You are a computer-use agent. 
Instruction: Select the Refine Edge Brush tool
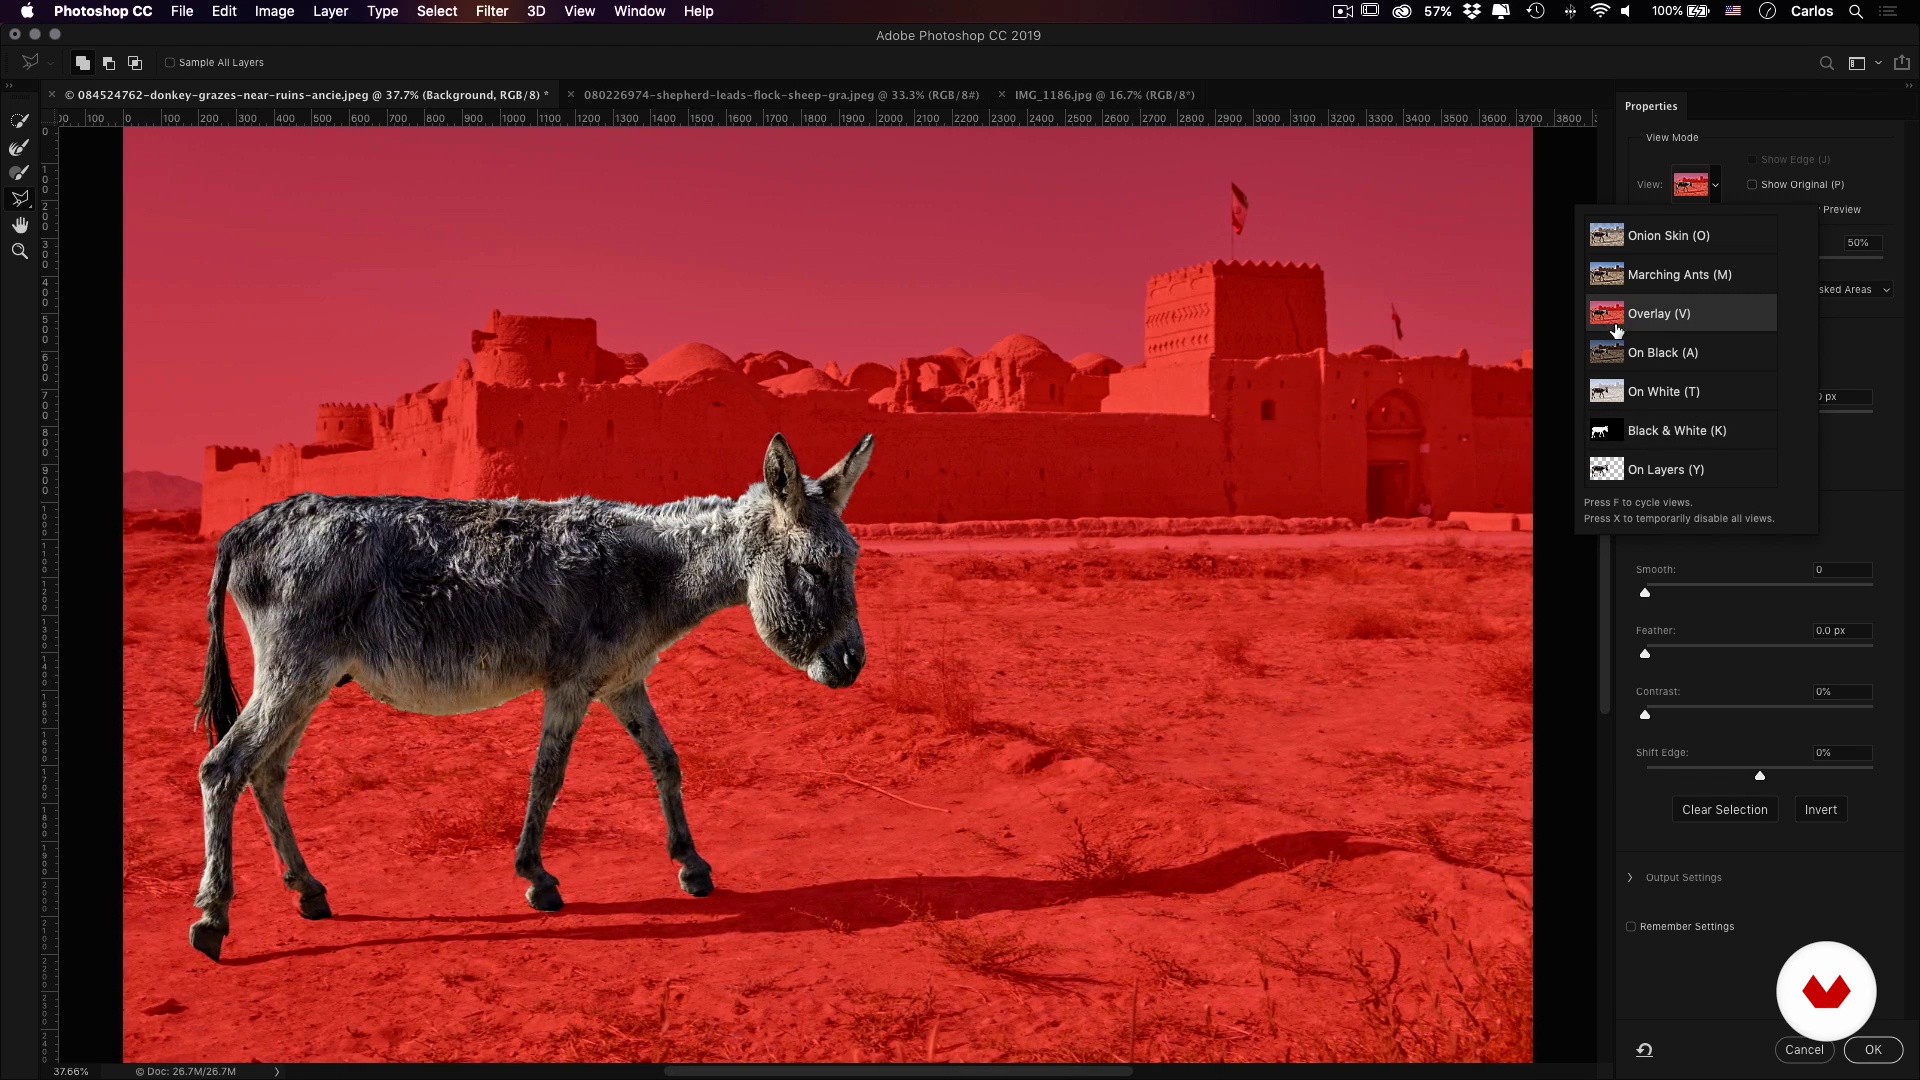(x=19, y=147)
